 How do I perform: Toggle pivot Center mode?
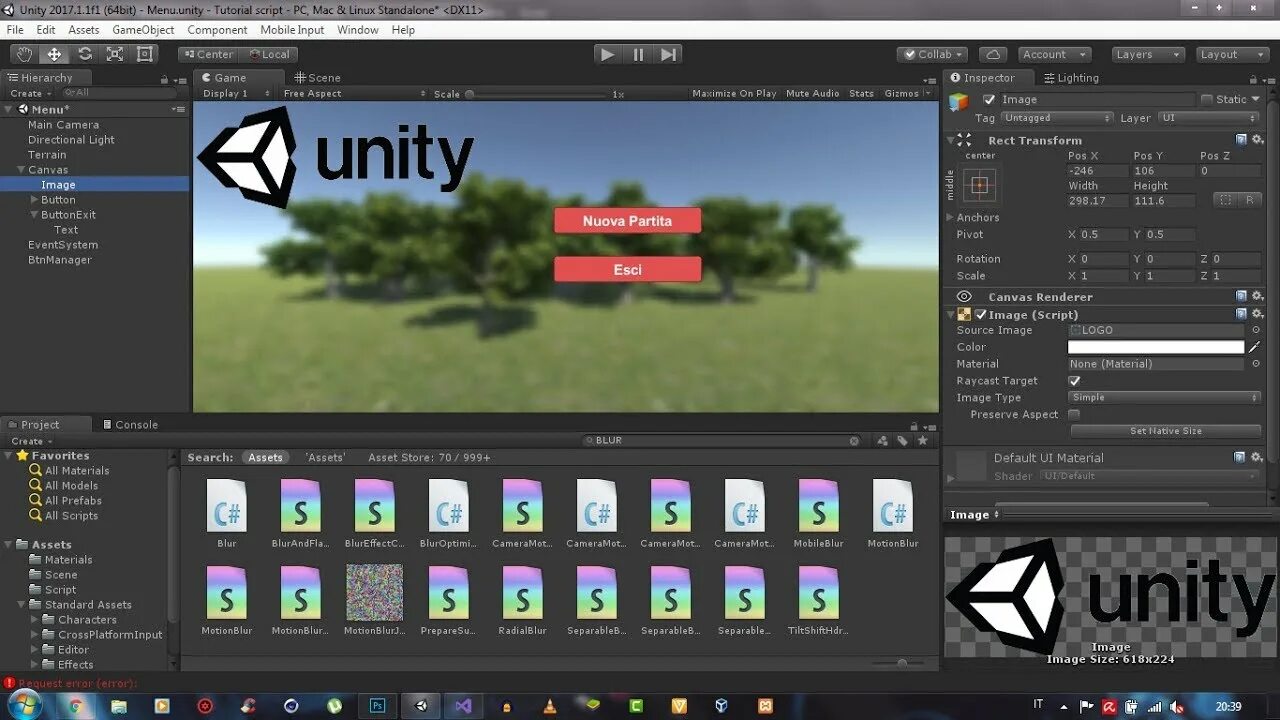[x=207, y=54]
